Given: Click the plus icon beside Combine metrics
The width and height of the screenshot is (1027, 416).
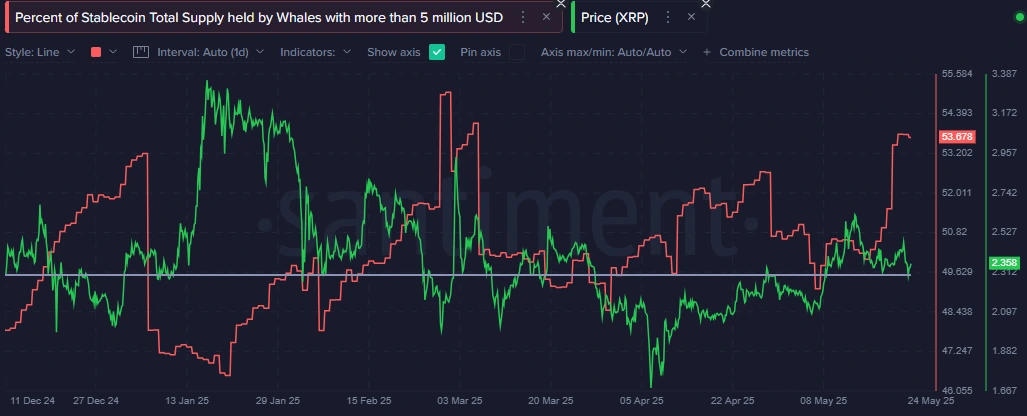Looking at the screenshot, I should [708, 51].
